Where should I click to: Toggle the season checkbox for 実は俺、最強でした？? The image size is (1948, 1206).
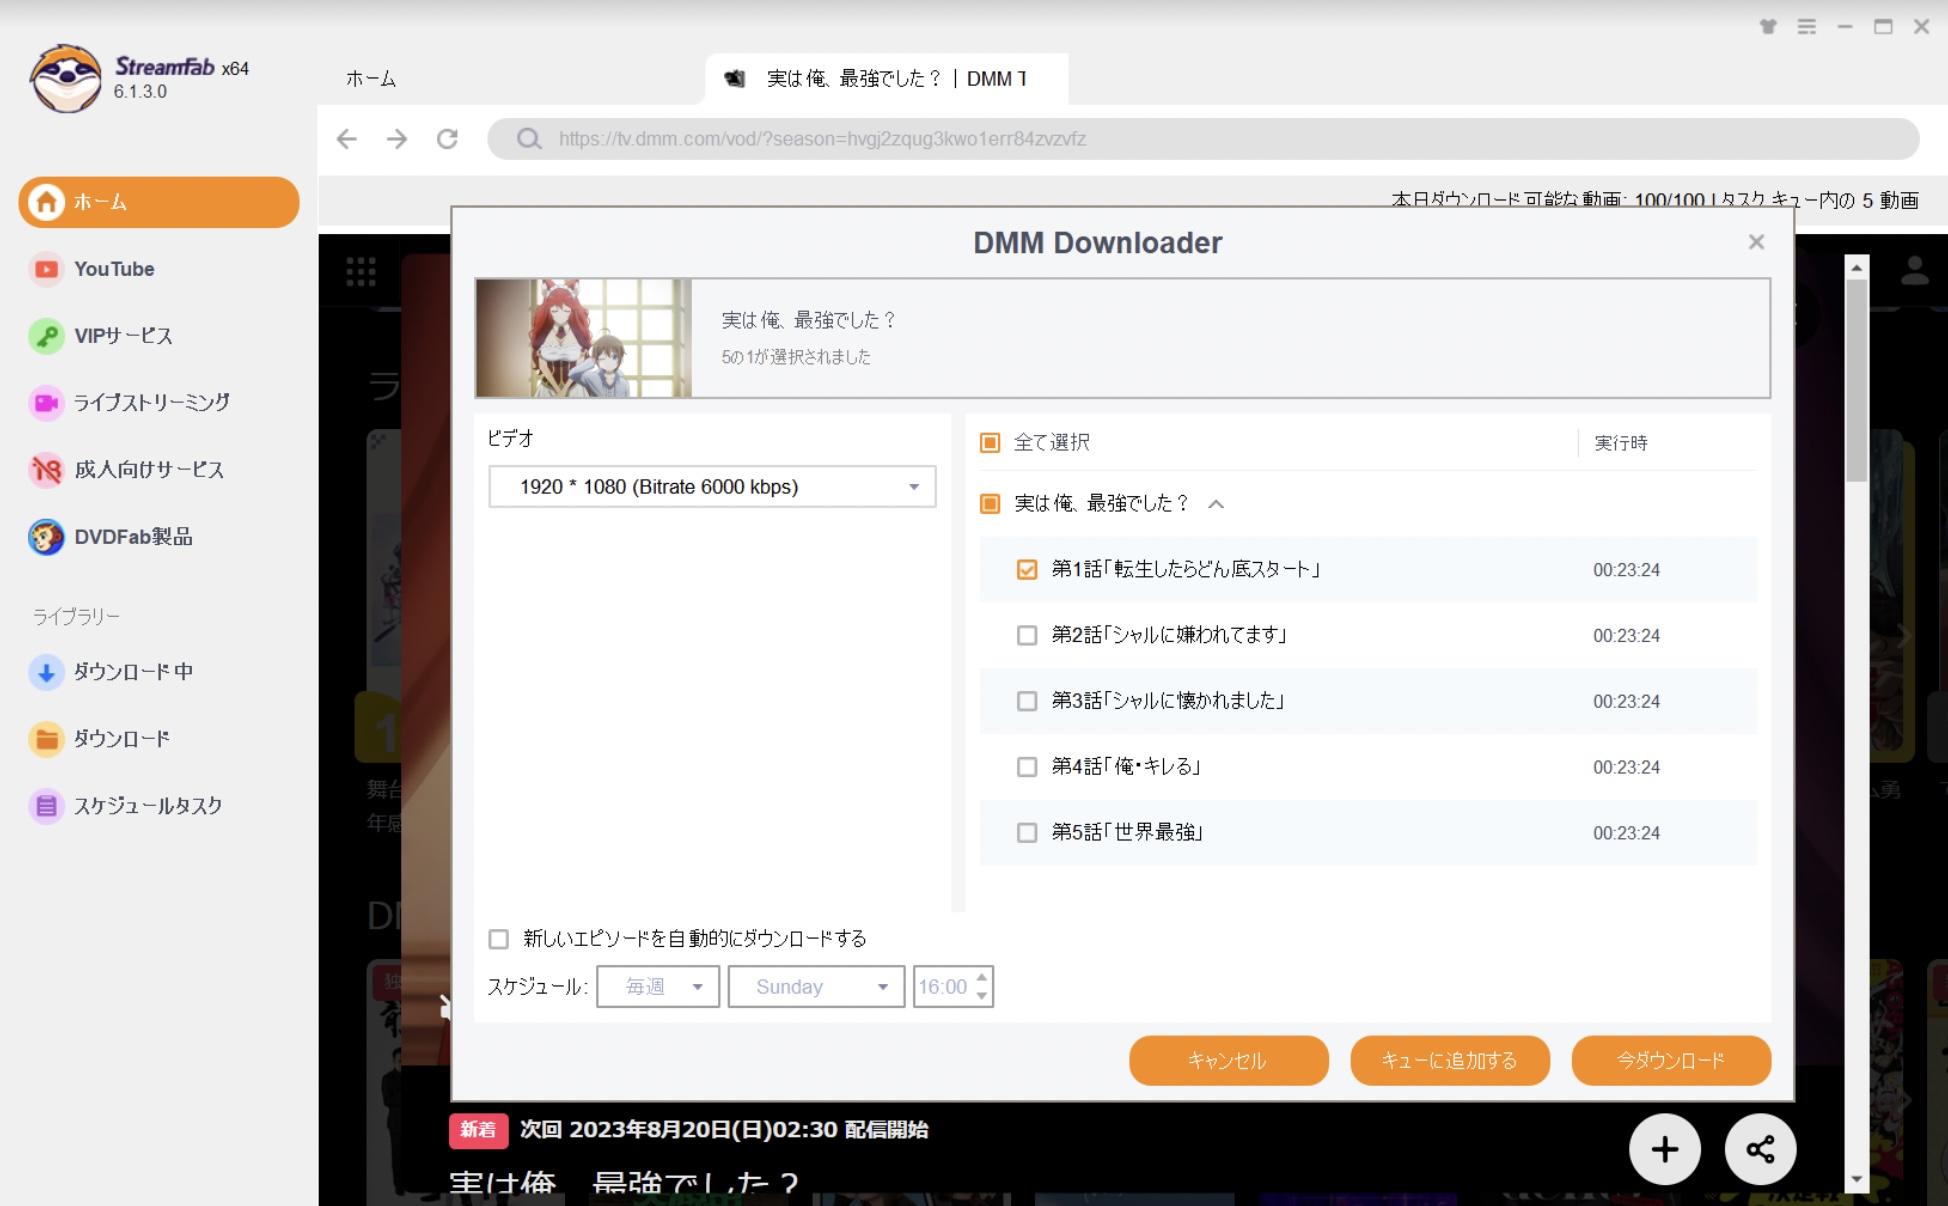pos(990,503)
